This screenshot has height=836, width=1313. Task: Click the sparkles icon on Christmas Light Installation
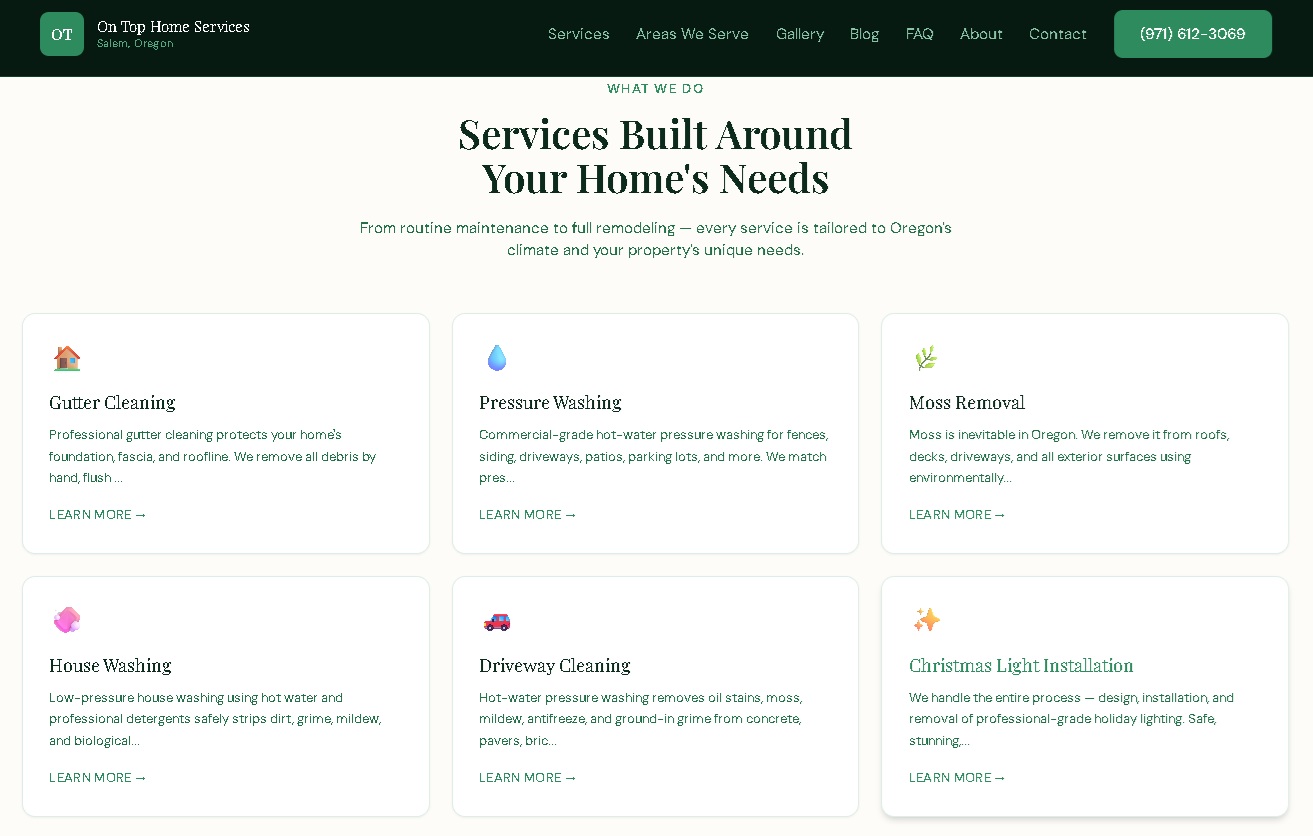coord(926,620)
